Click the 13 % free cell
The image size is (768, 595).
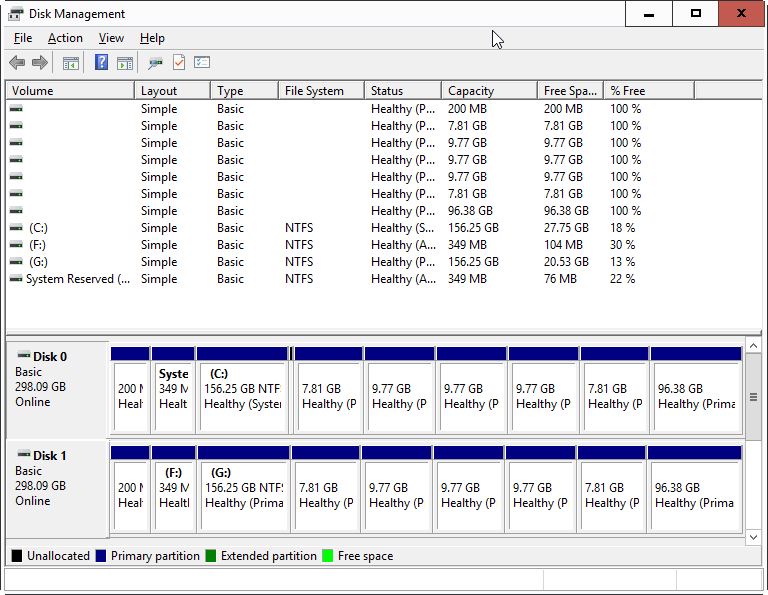(622, 262)
